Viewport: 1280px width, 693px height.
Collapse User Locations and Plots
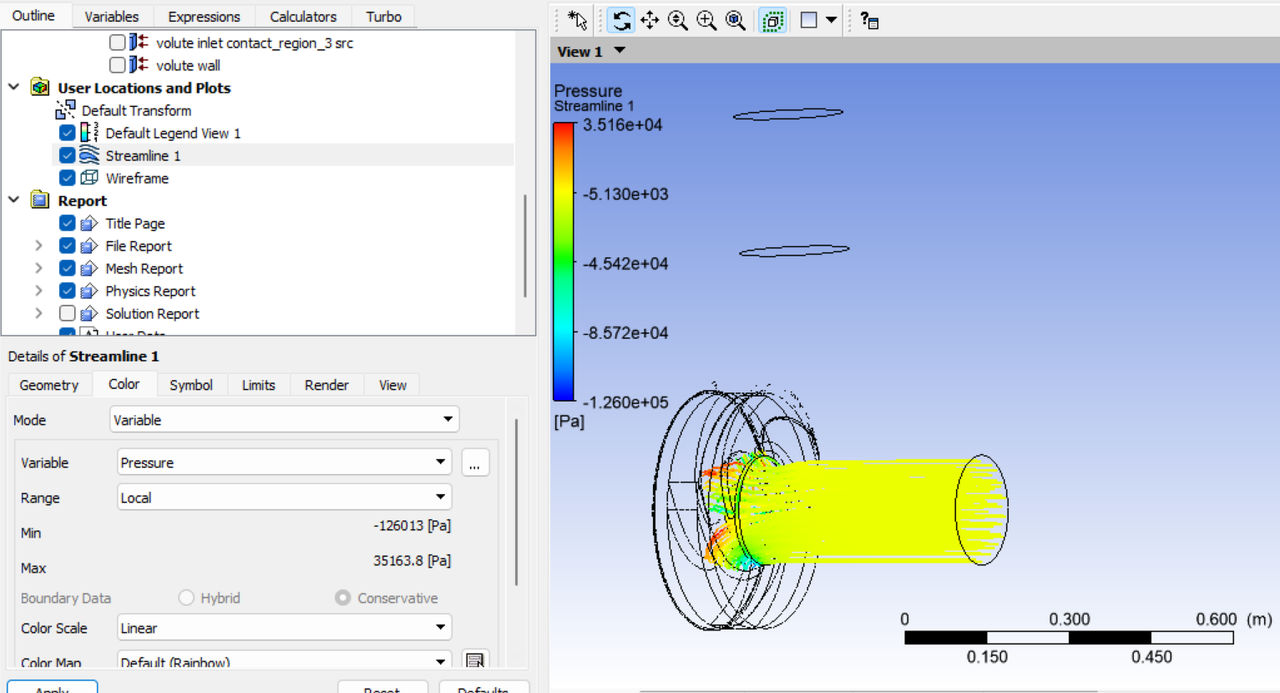tap(14, 88)
